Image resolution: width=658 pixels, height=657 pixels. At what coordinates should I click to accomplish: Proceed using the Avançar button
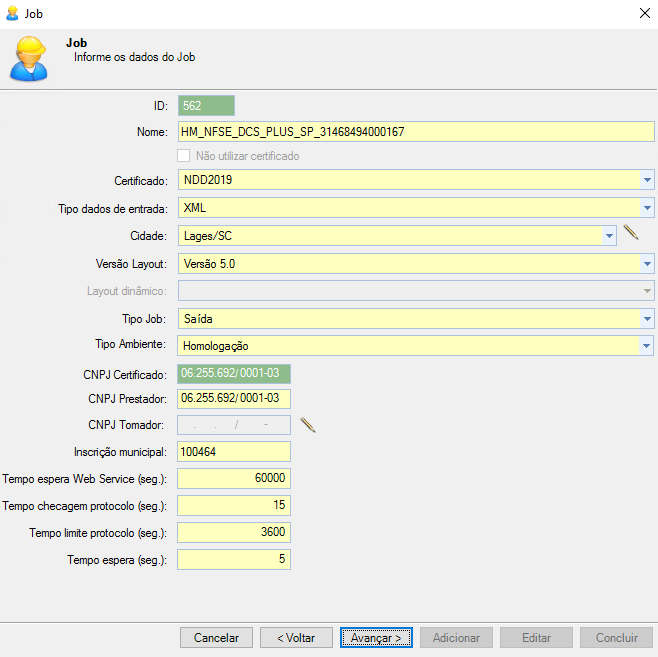376,637
